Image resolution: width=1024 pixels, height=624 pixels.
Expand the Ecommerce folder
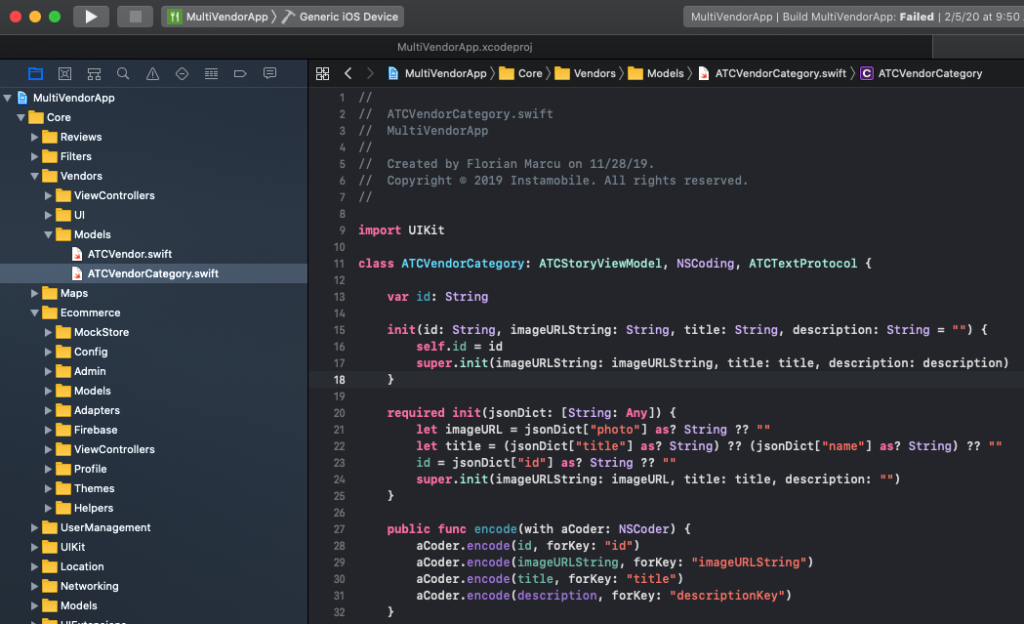[x=36, y=312]
